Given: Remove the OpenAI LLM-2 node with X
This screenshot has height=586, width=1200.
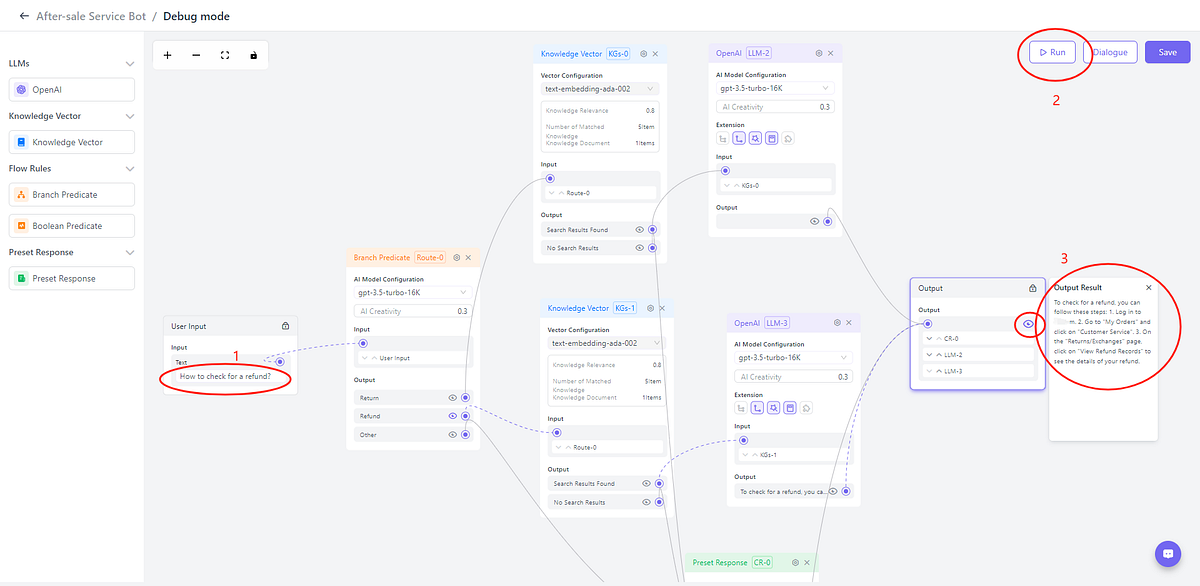Looking at the screenshot, I should 830,53.
